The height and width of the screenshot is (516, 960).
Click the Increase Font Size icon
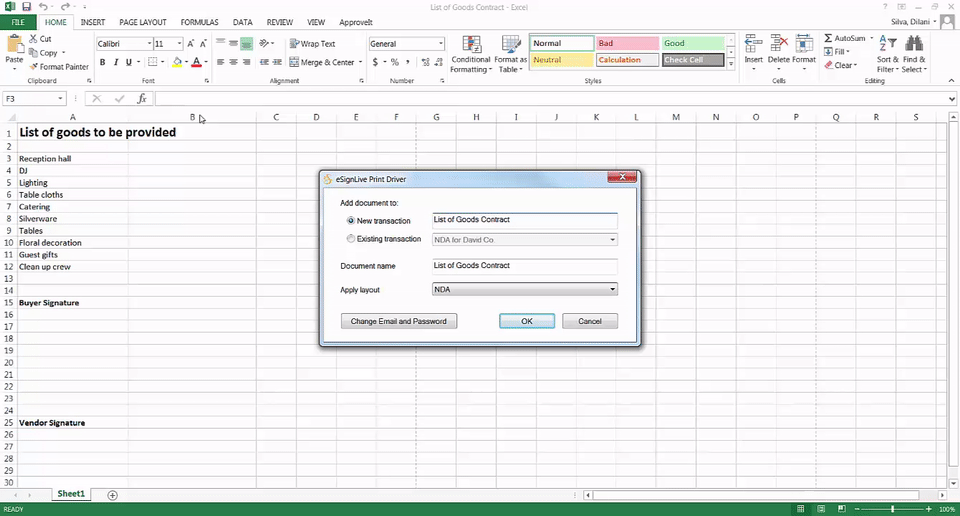point(190,43)
